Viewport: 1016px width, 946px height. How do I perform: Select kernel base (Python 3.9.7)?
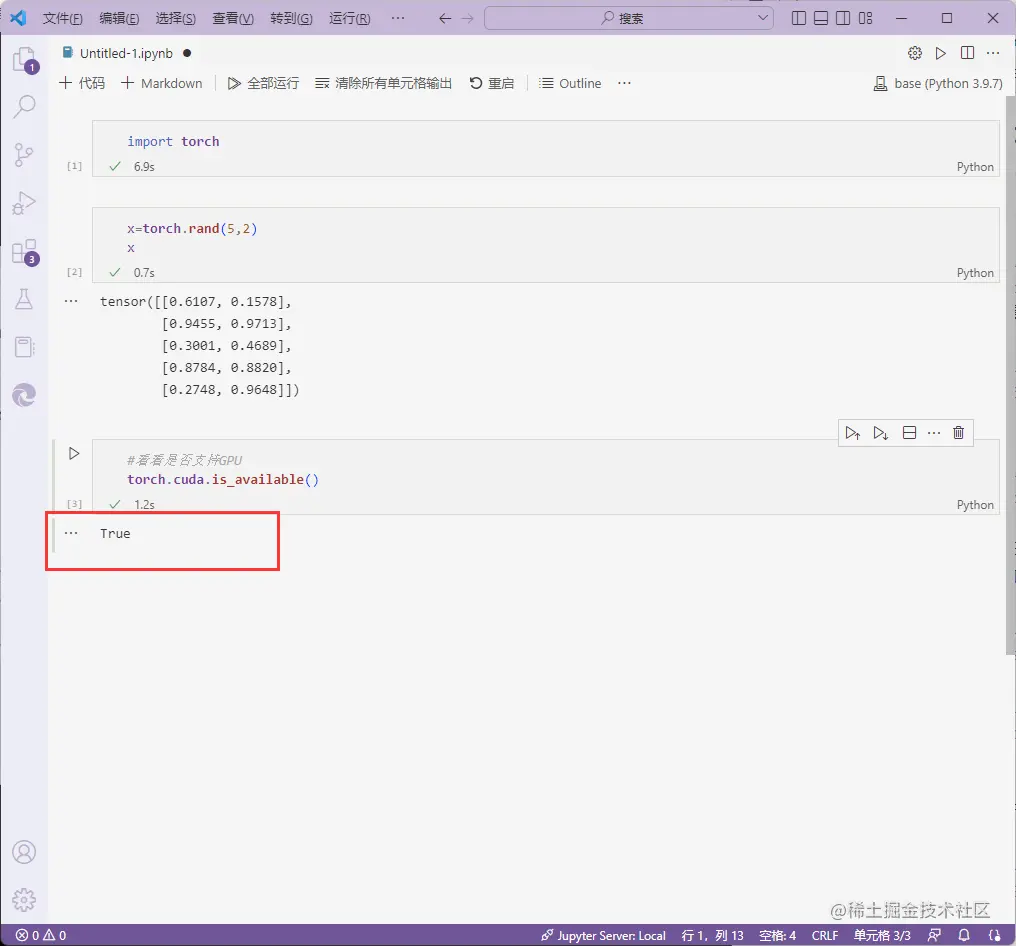[938, 83]
